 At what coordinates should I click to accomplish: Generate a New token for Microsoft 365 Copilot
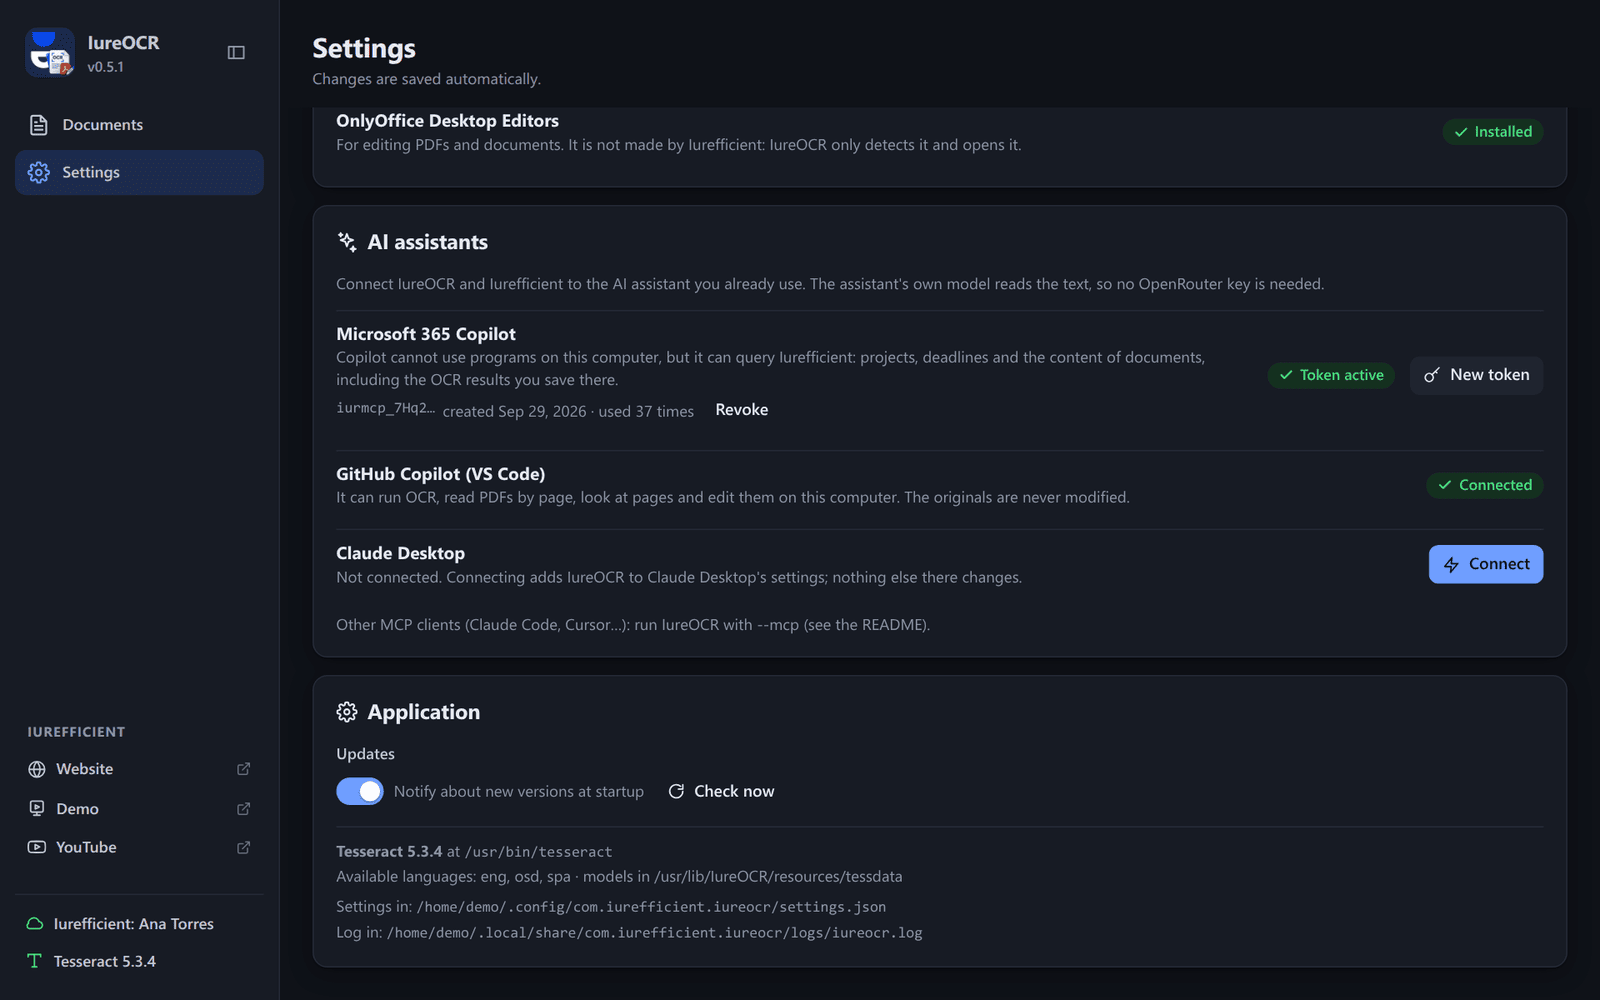[x=1476, y=375]
